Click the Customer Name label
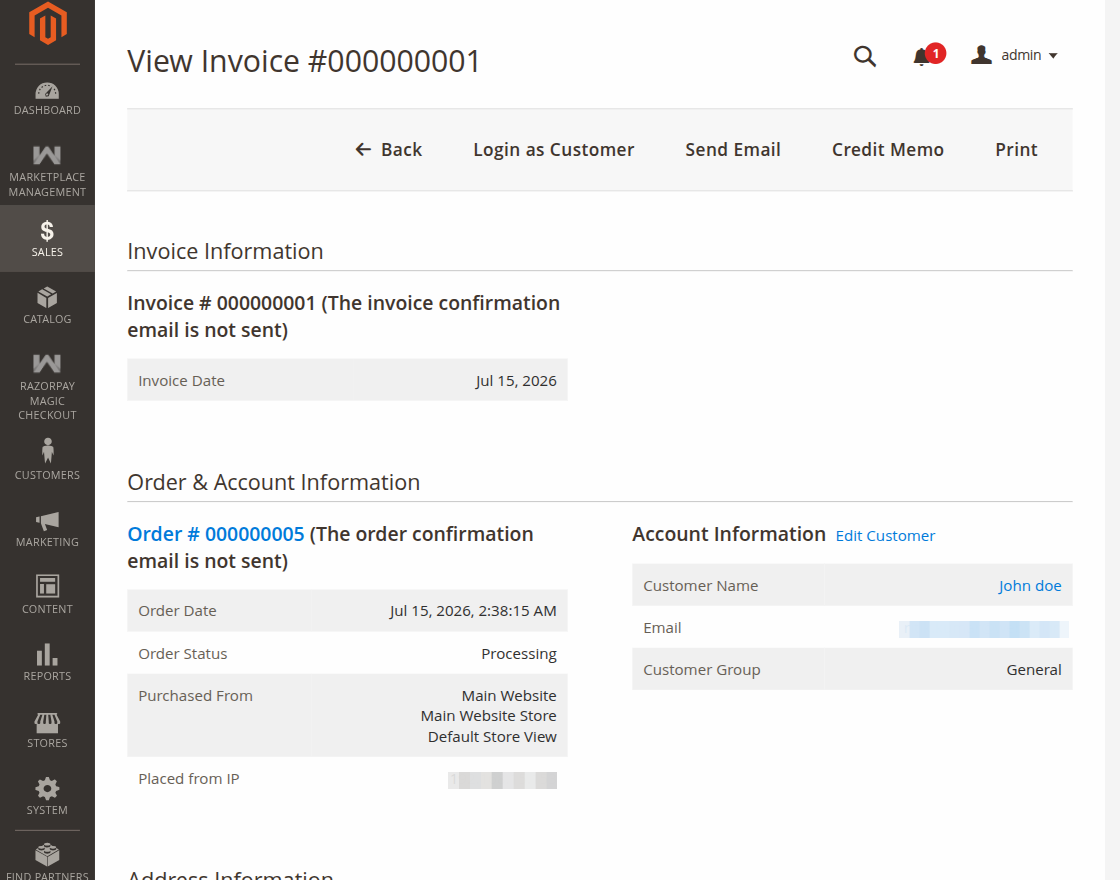 [701, 586]
